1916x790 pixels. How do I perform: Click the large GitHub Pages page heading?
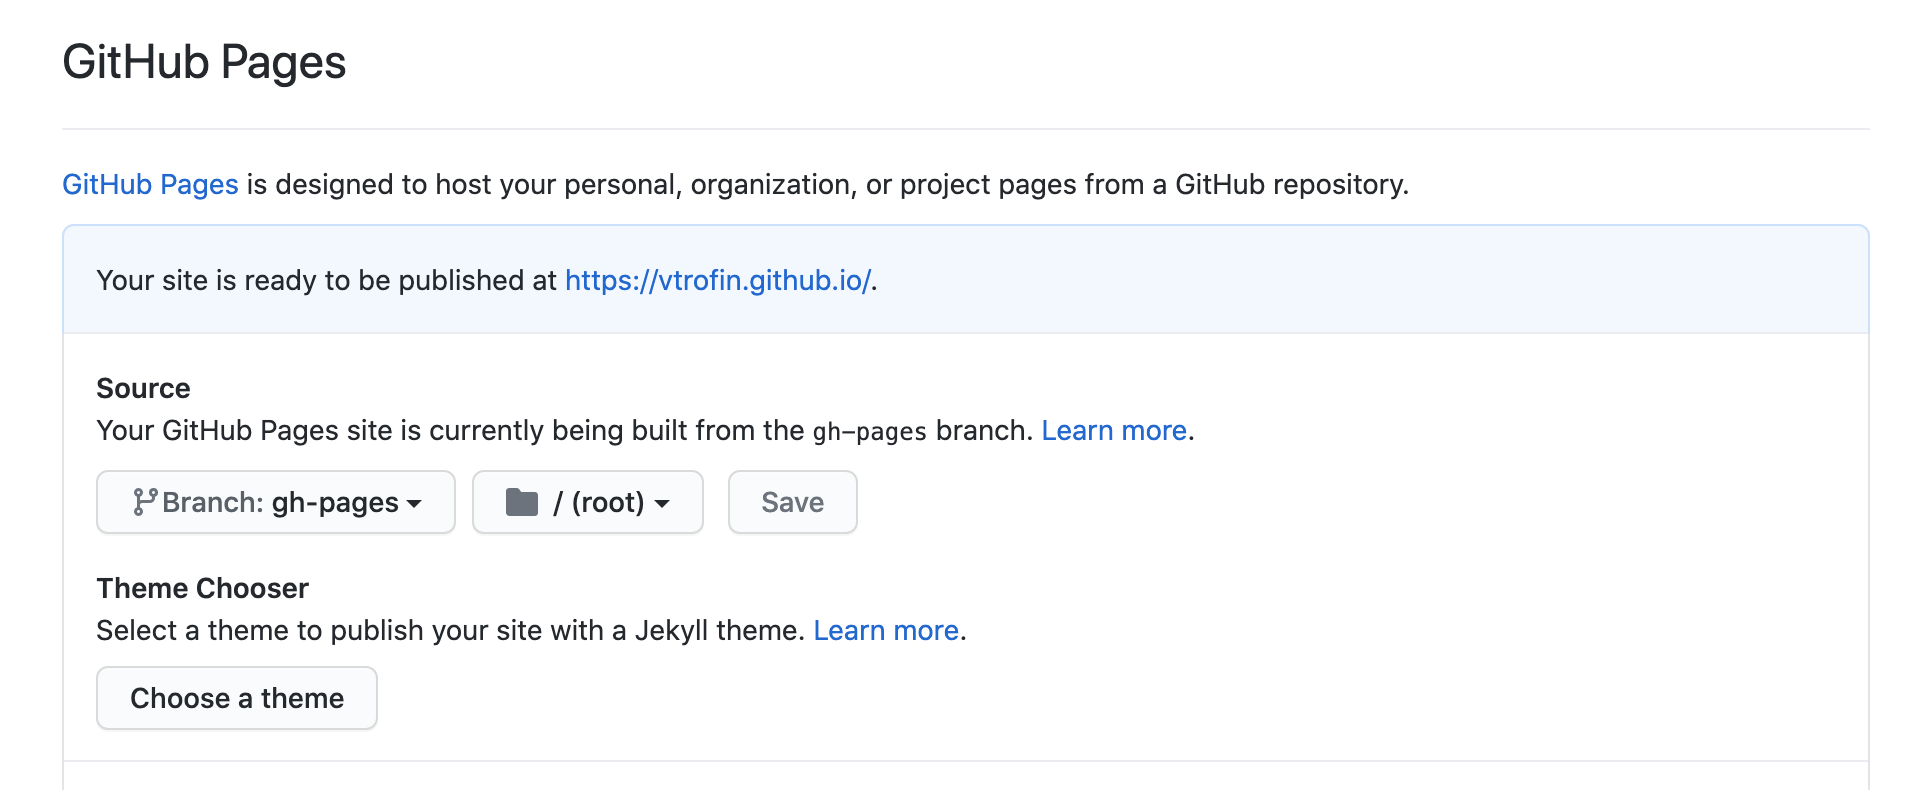(204, 62)
